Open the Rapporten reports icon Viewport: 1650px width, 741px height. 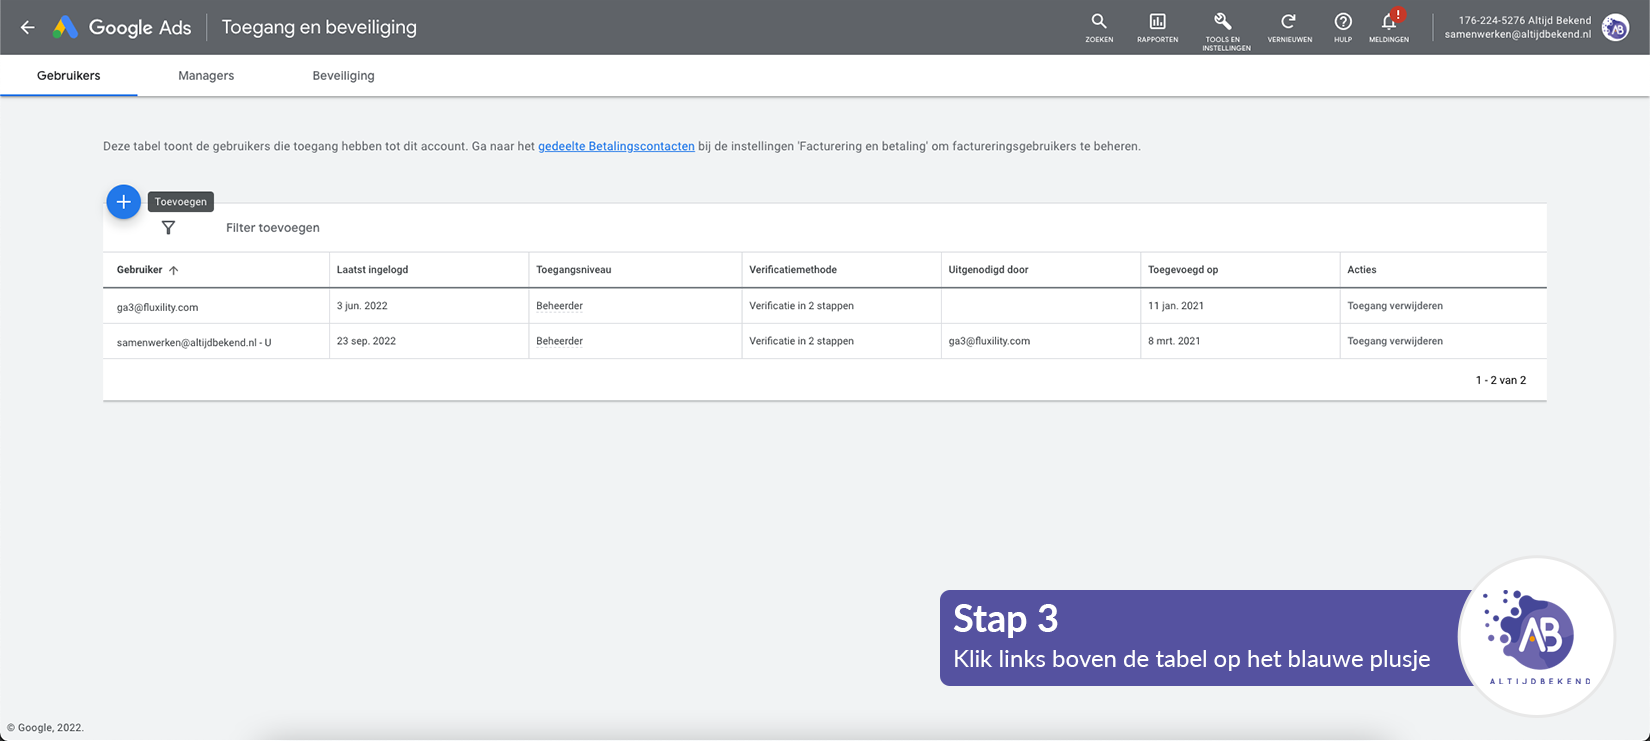(x=1157, y=26)
